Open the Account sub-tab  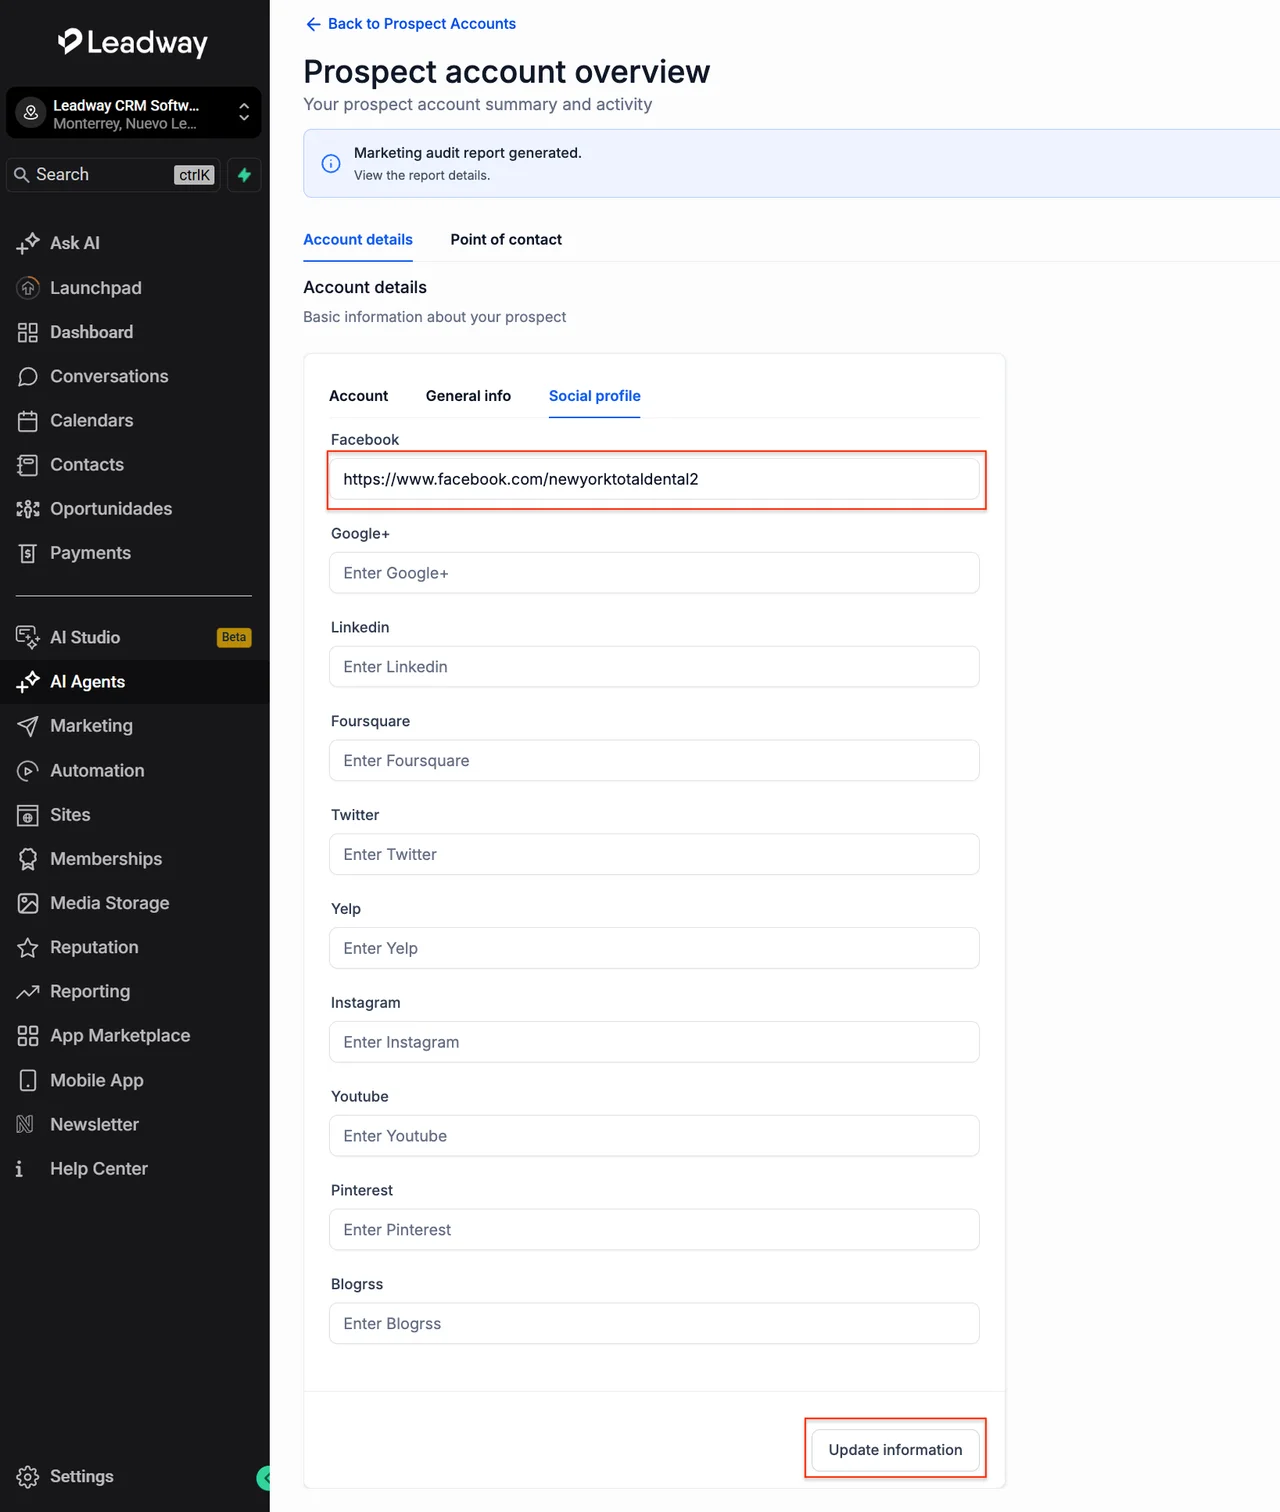coord(359,396)
